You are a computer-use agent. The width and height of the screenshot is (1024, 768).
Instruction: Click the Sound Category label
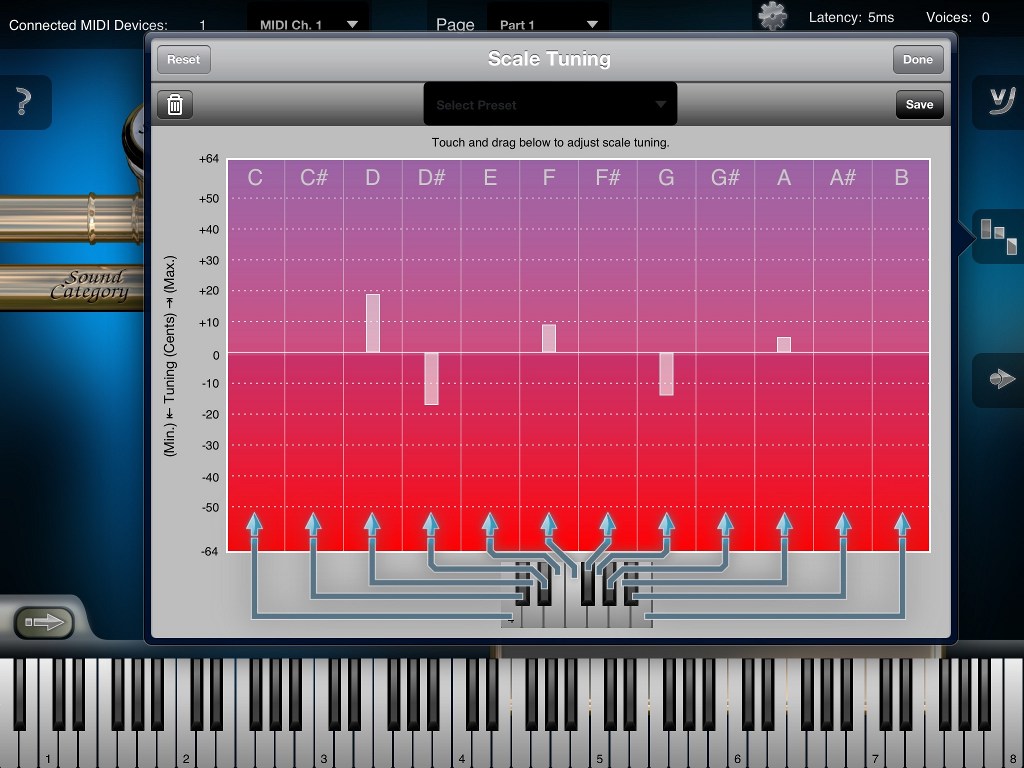click(x=91, y=285)
